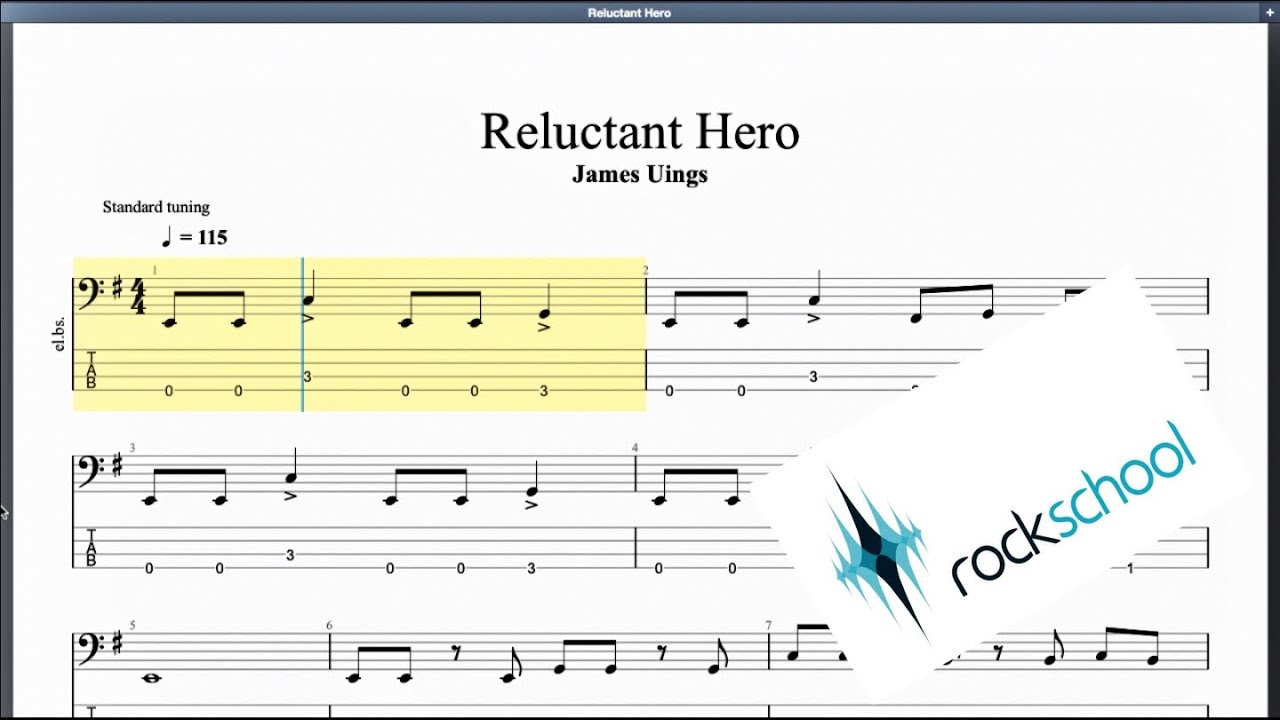Click the bass clef on the first staff
Image resolution: width=1280 pixels, height=720 pixels.
[90, 295]
